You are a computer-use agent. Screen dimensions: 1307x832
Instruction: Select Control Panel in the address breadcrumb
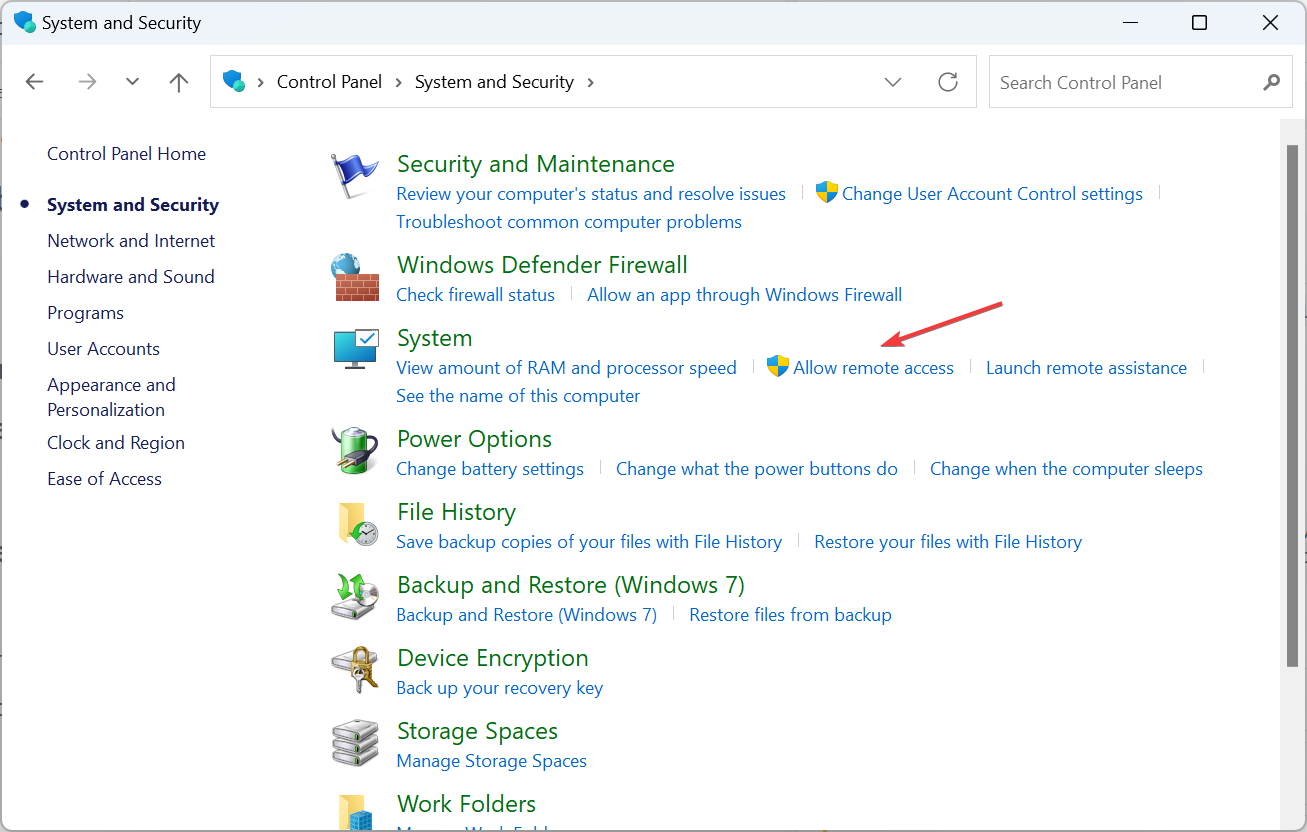click(x=329, y=82)
